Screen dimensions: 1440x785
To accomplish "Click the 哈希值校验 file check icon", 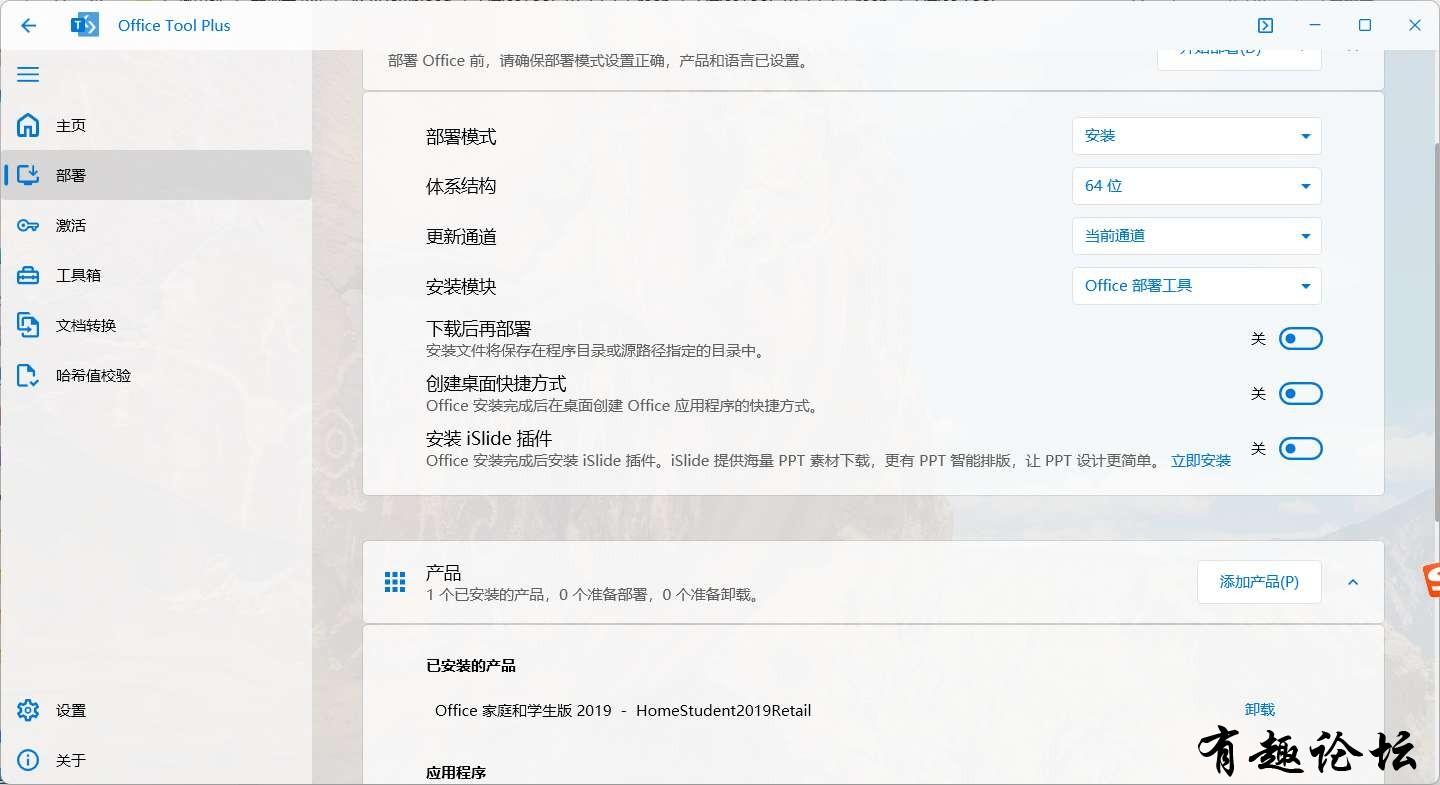I will 28,375.
